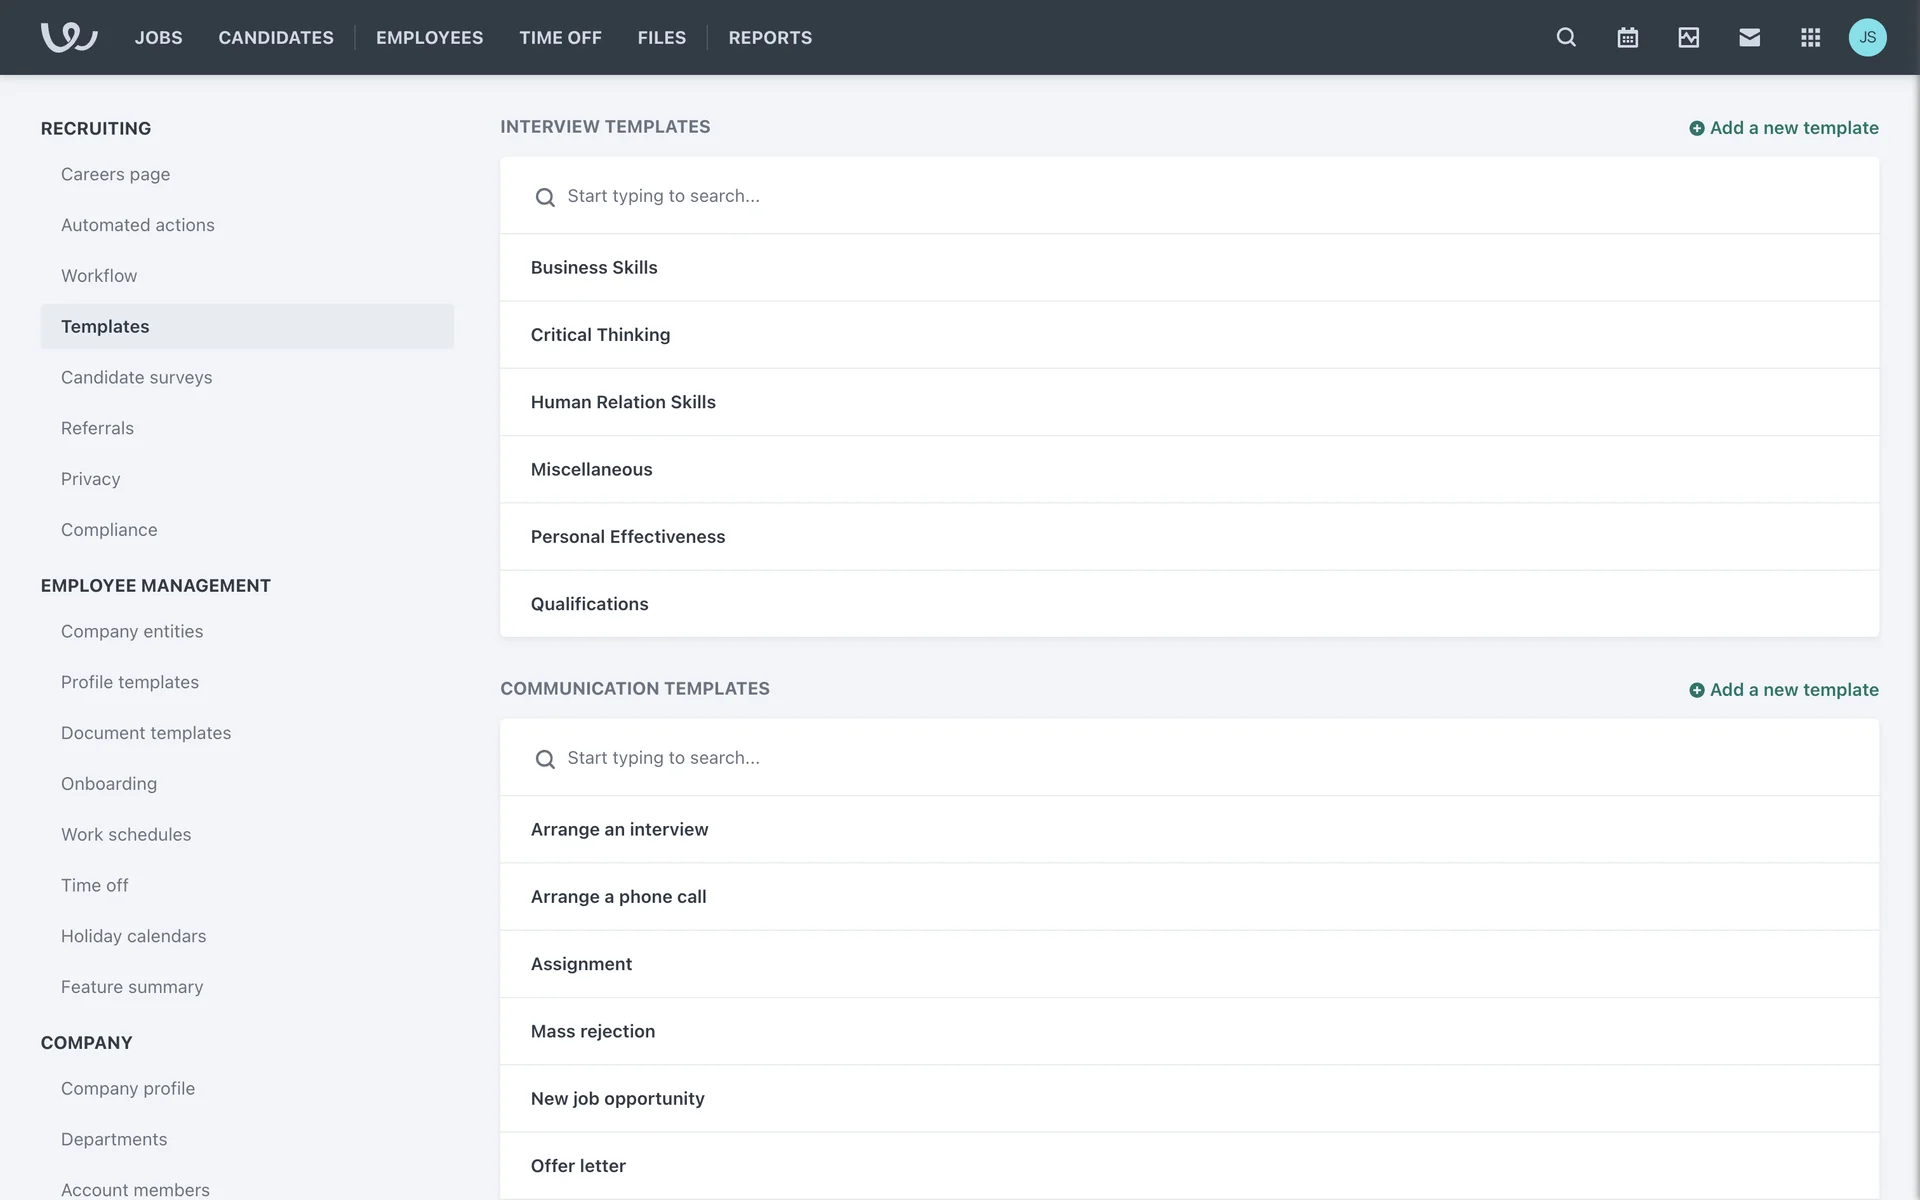Open the mail inbox icon

pos(1749,37)
